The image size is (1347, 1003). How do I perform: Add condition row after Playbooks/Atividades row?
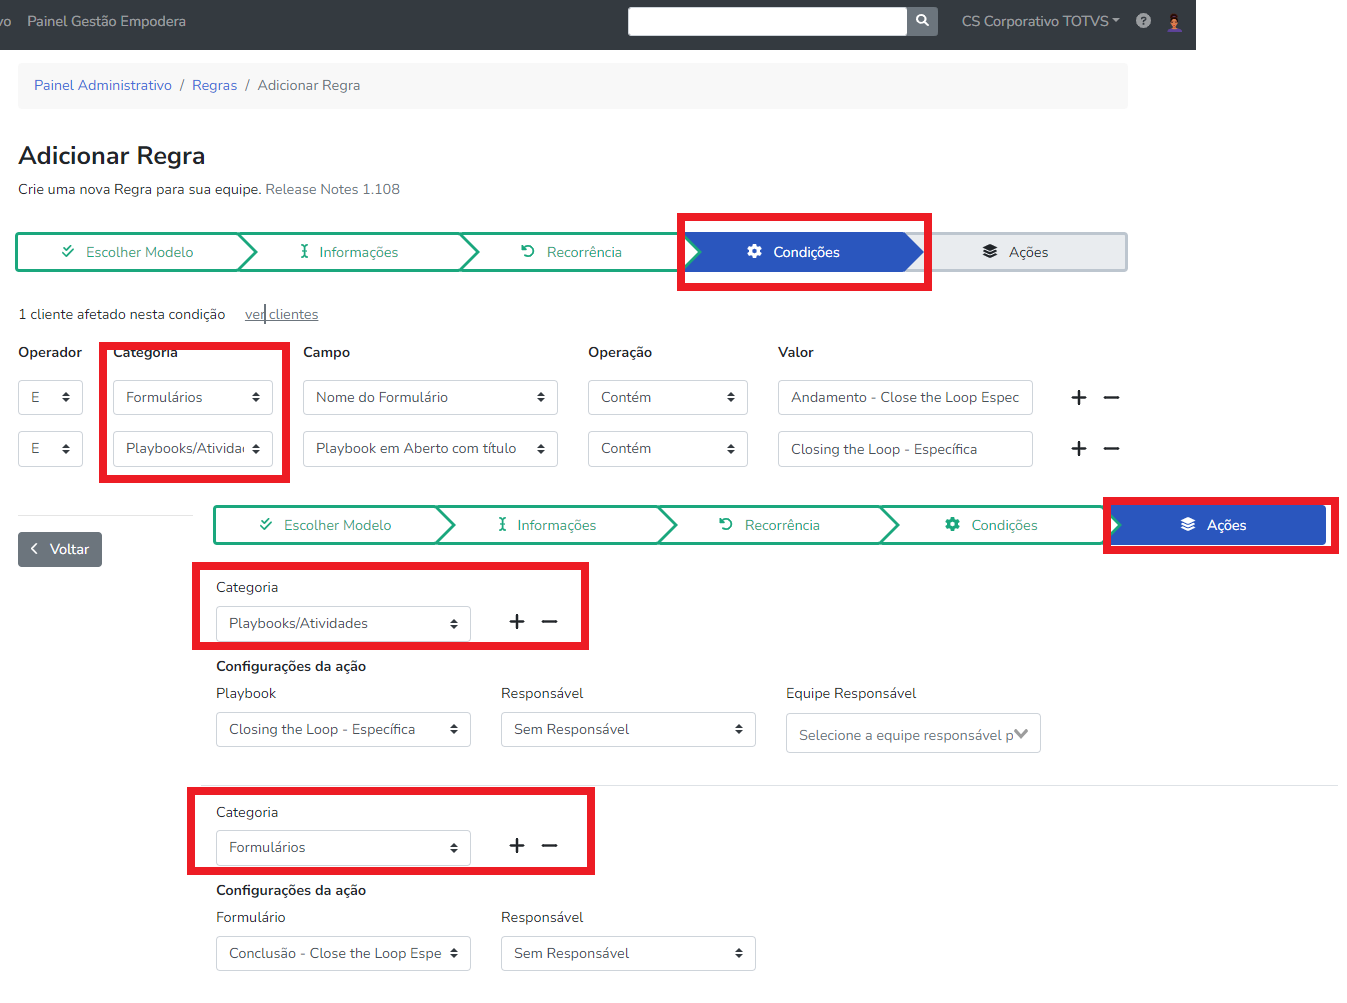pyautogui.click(x=1079, y=449)
